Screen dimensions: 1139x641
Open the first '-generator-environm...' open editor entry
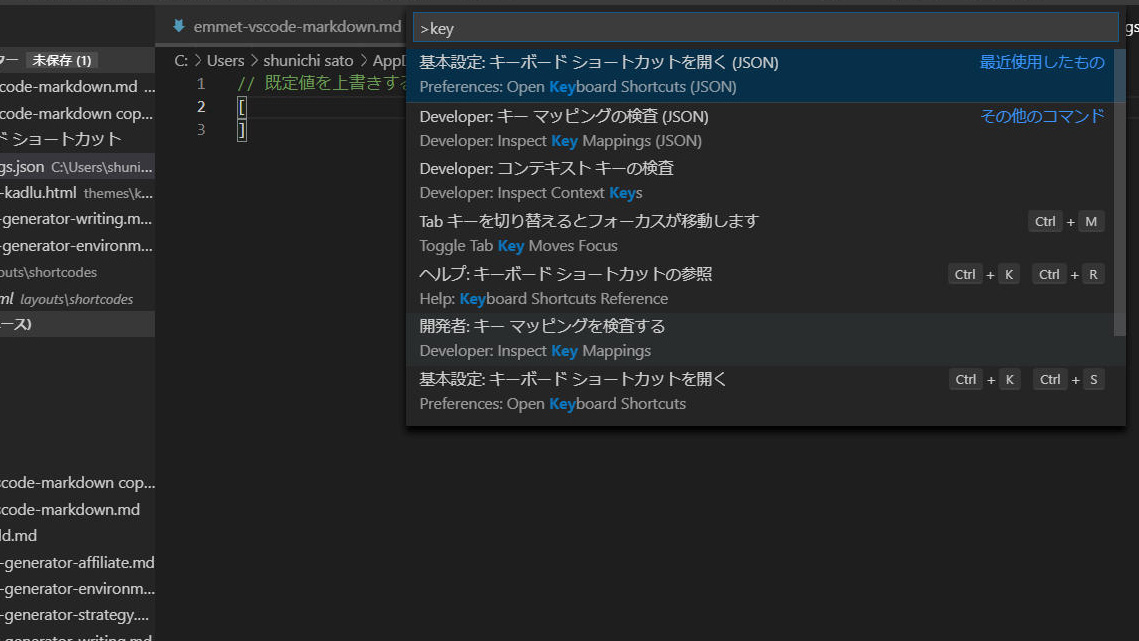77,246
